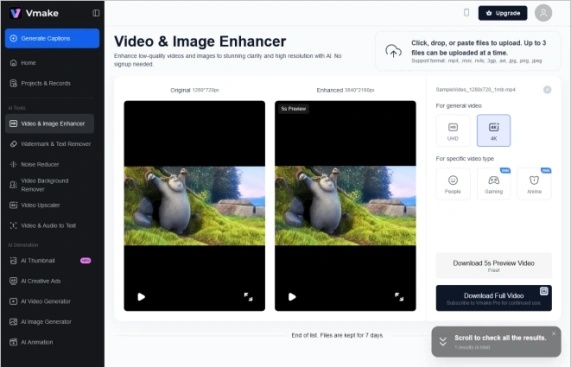Click the Video Background Remover icon

tap(13, 185)
